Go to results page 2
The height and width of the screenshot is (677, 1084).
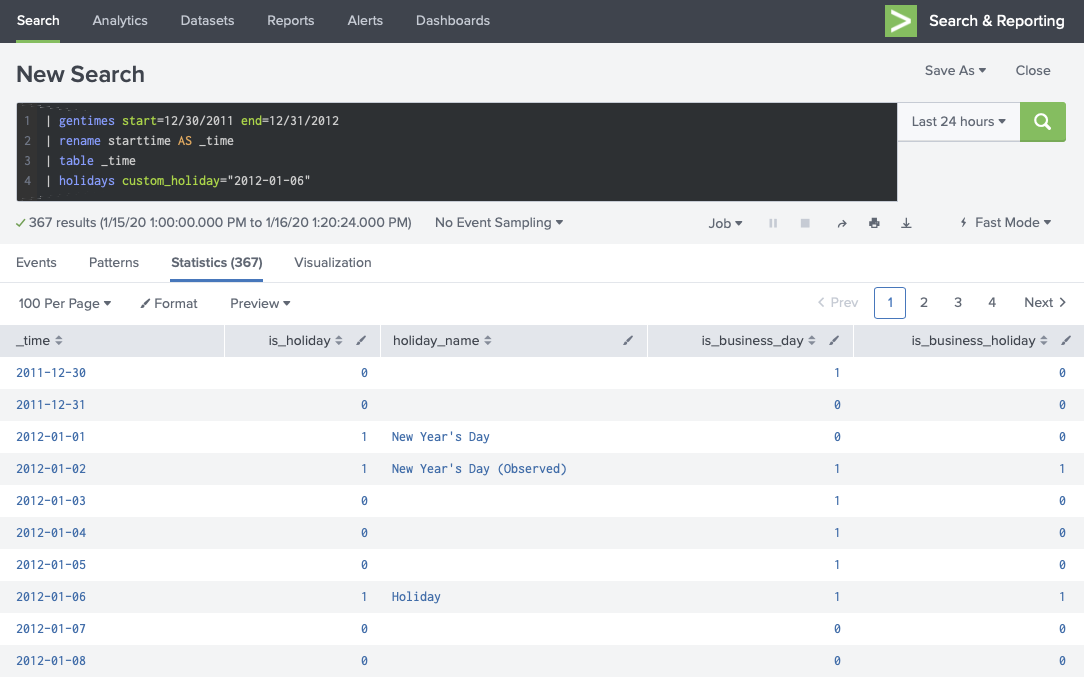point(924,303)
